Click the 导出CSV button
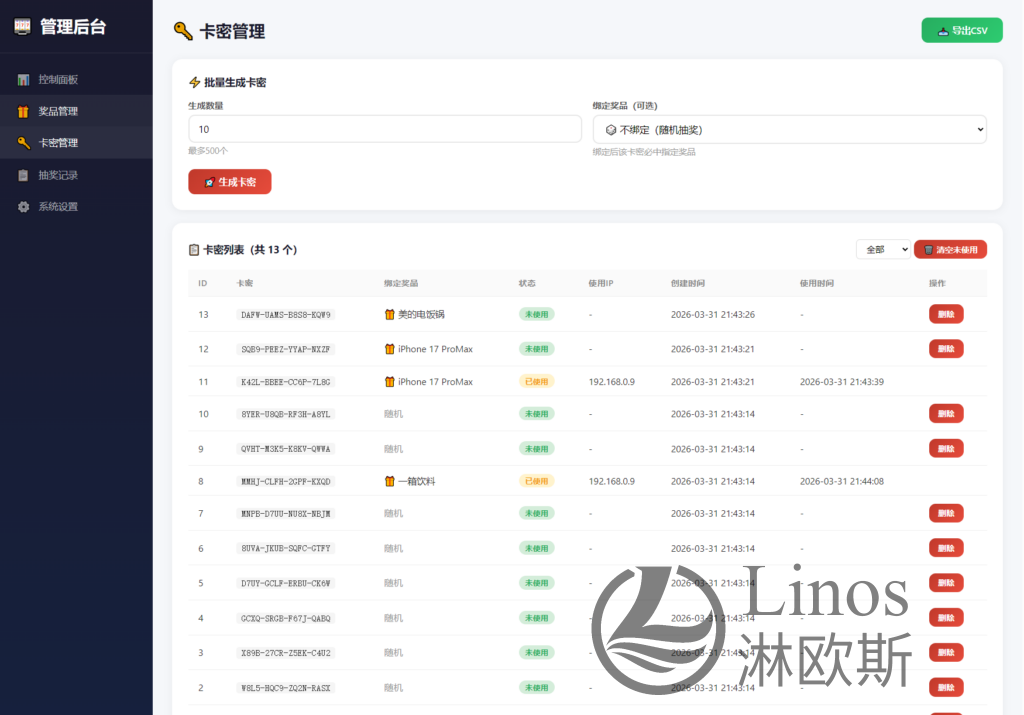 [x=962, y=30]
